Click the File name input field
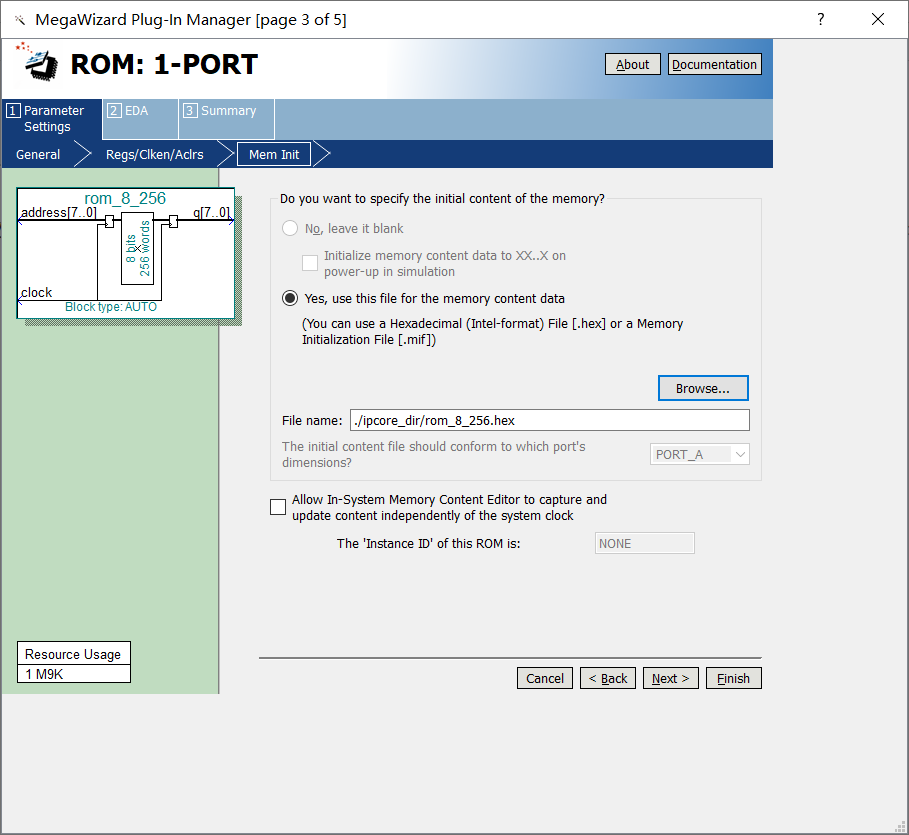The height and width of the screenshot is (835, 909). coord(550,420)
